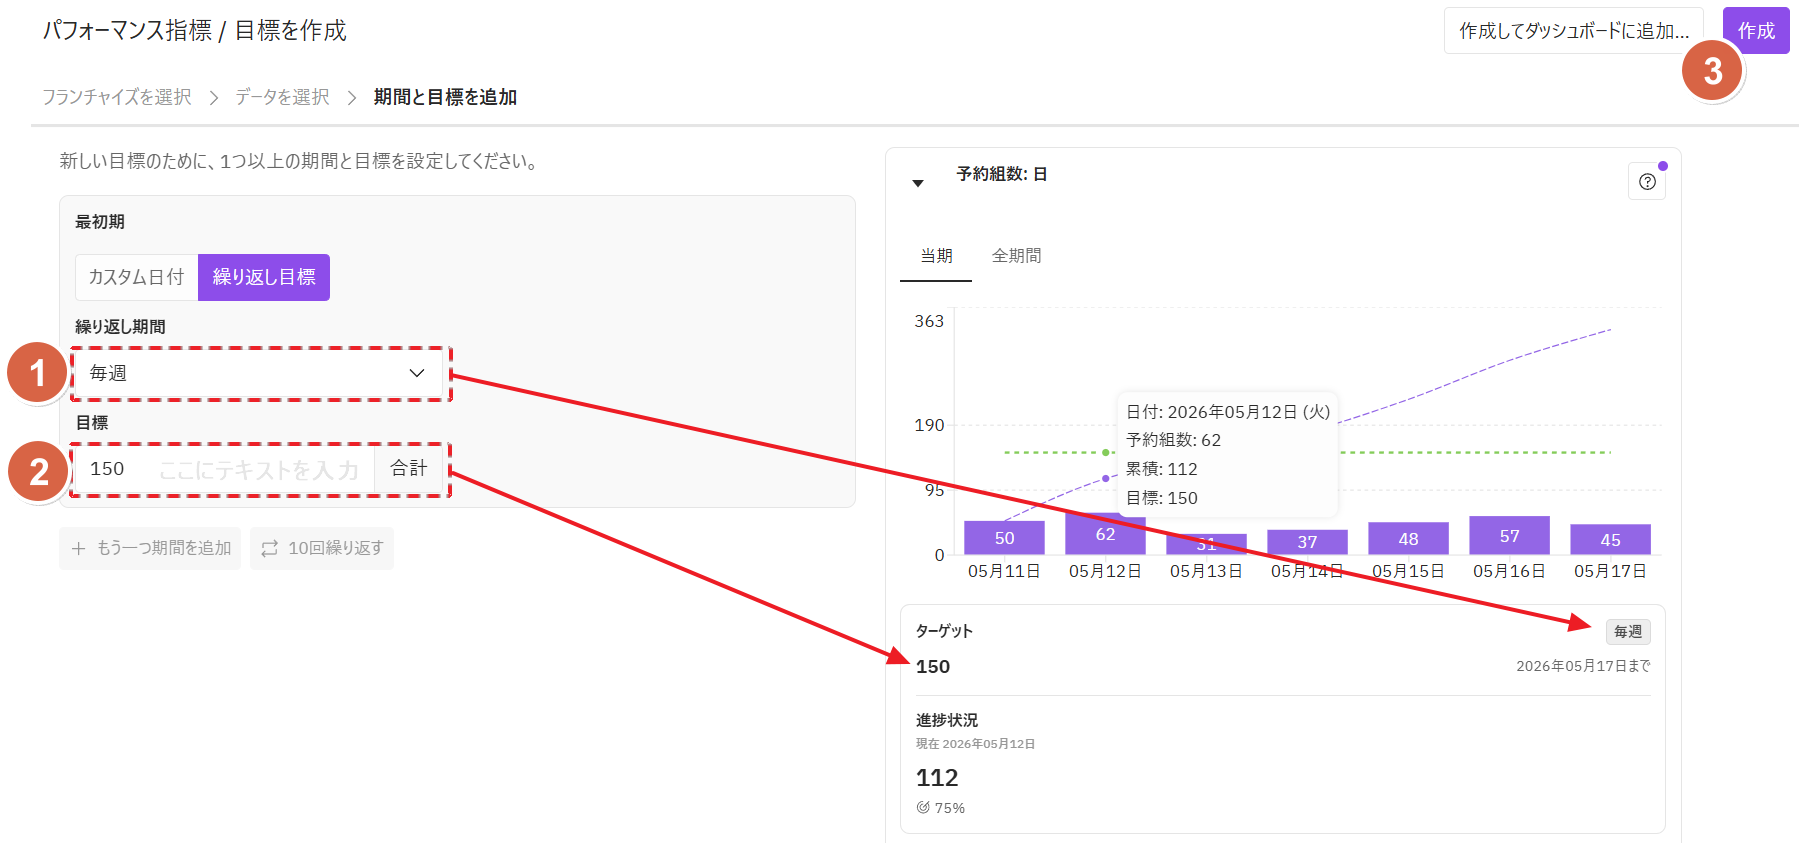Open the help question mark icon
The width and height of the screenshot is (1799, 843).
[1647, 182]
